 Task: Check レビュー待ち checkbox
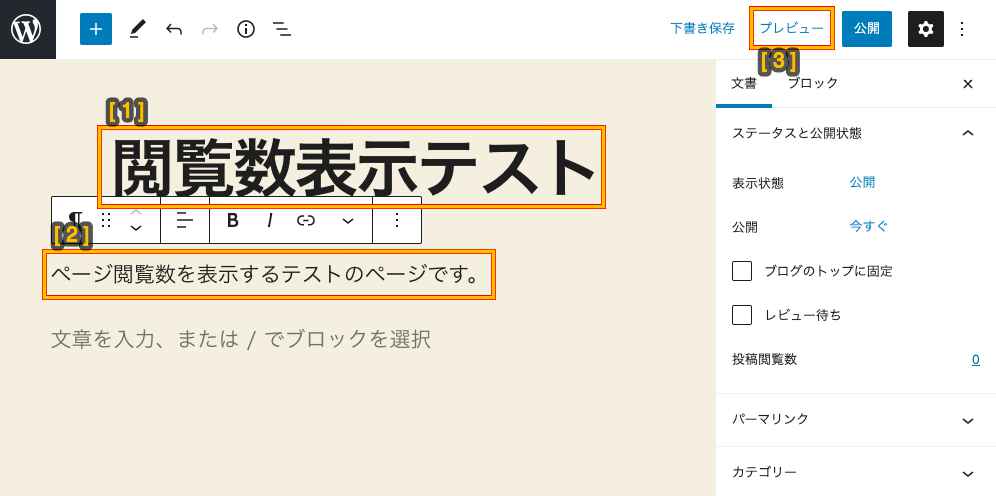tap(742, 315)
